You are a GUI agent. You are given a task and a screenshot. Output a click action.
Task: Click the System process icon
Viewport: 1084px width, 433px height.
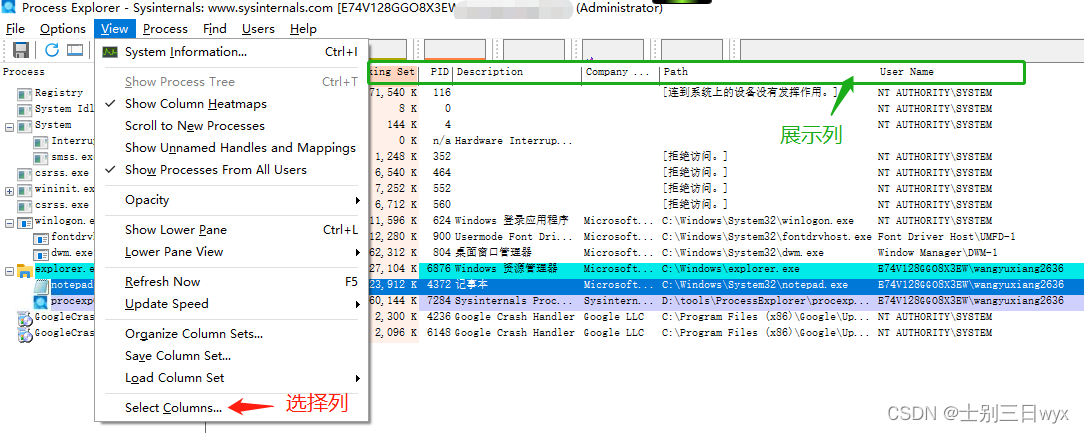tap(25, 126)
